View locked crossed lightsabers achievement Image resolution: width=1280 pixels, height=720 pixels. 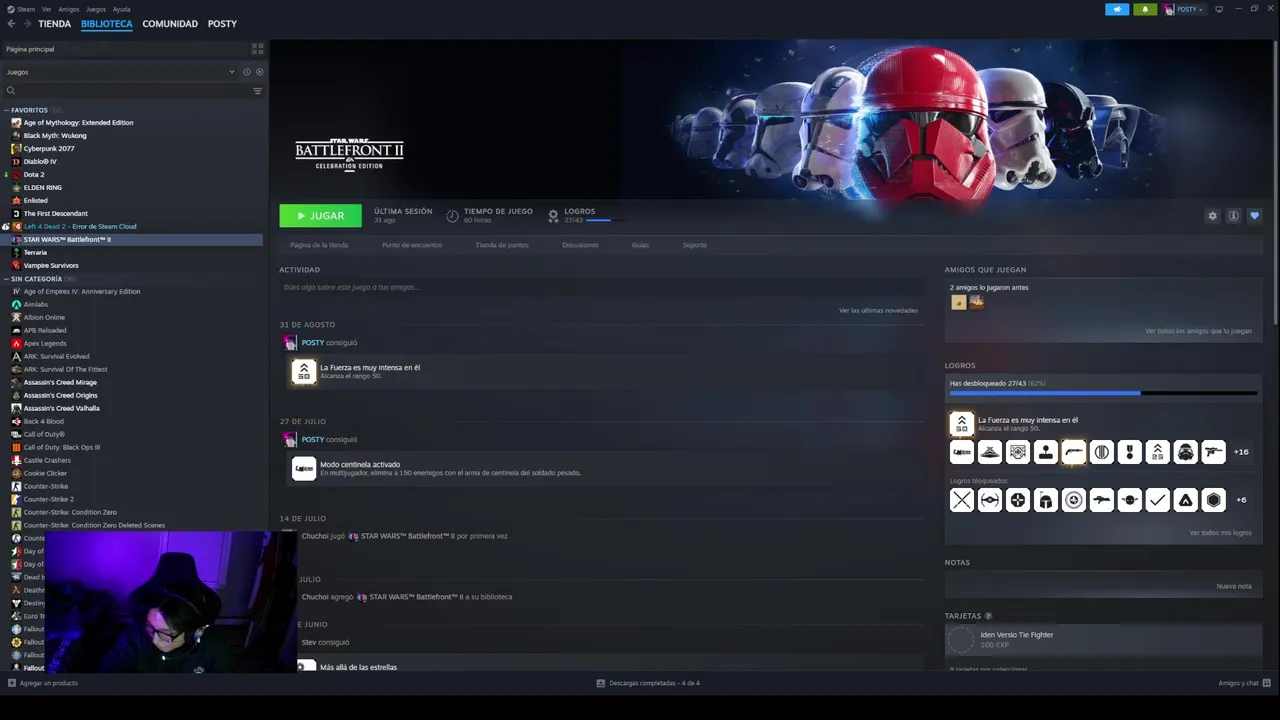click(961, 500)
